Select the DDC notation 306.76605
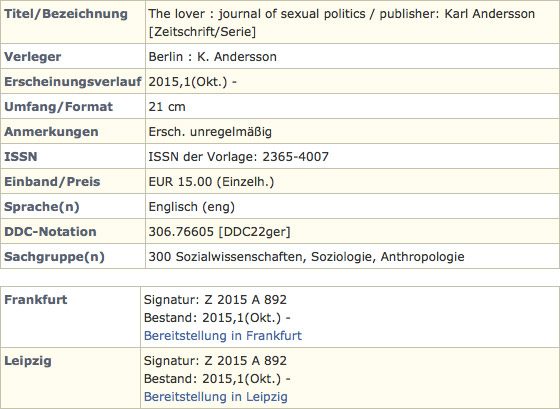Viewport: 560px width, 409px height. [x=181, y=232]
